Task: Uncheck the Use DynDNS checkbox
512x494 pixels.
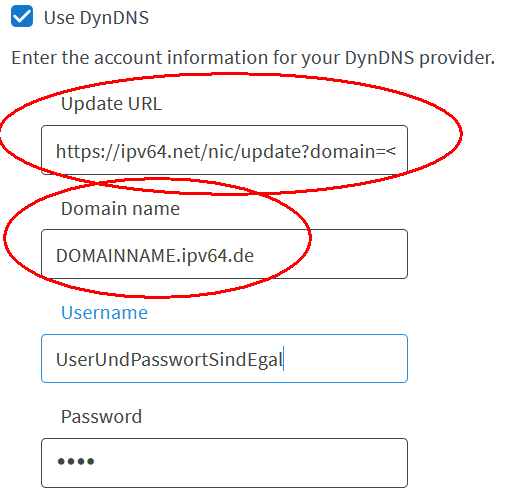Action: click(22, 16)
